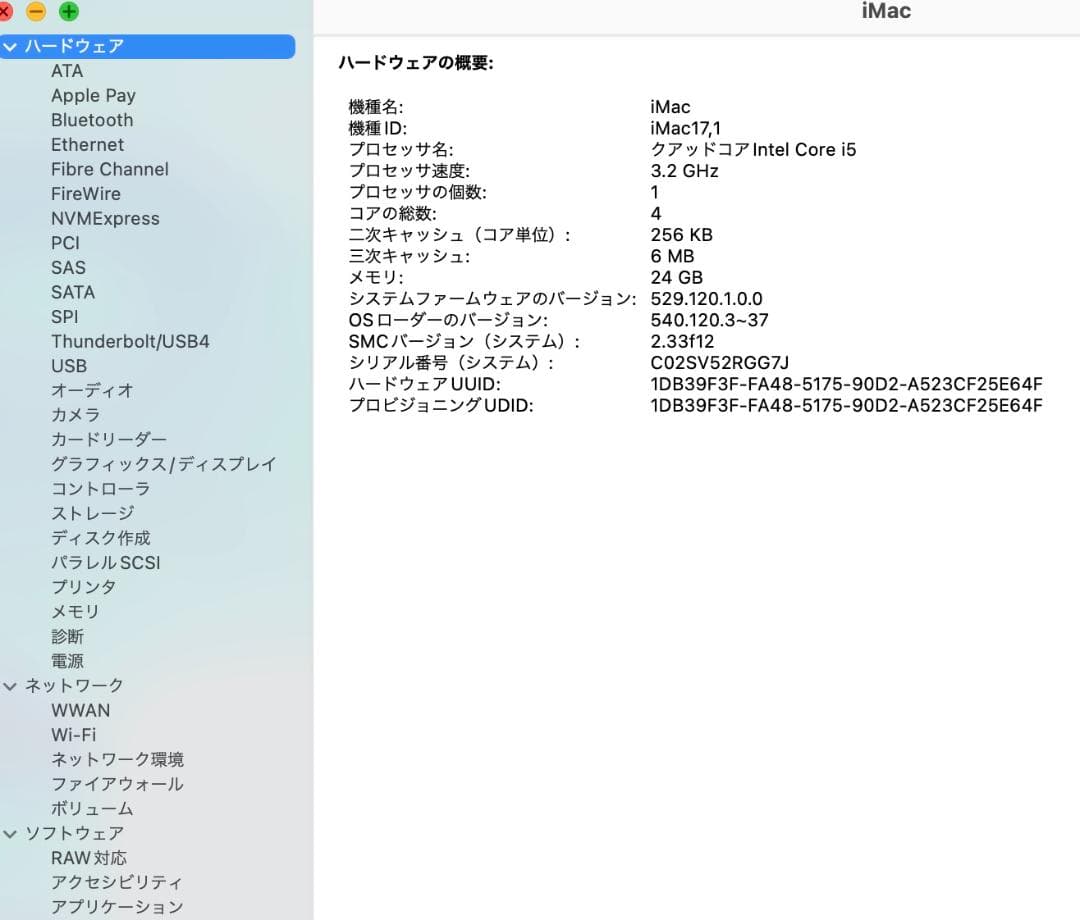View Thunderbolt/USB4 information
This screenshot has height=920, width=1080.
point(131,341)
